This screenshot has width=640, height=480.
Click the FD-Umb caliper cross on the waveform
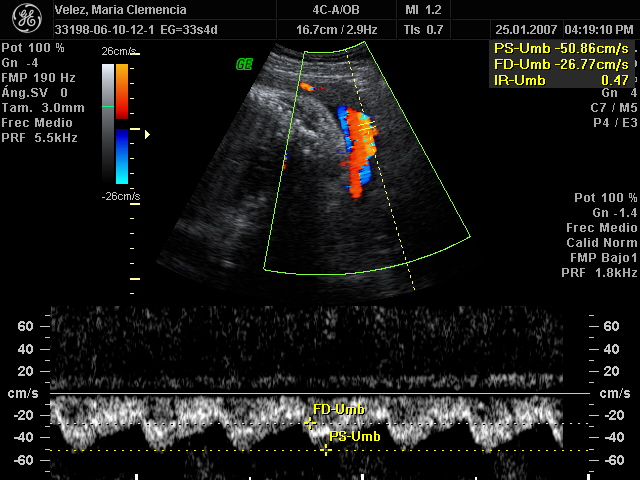pos(309,424)
